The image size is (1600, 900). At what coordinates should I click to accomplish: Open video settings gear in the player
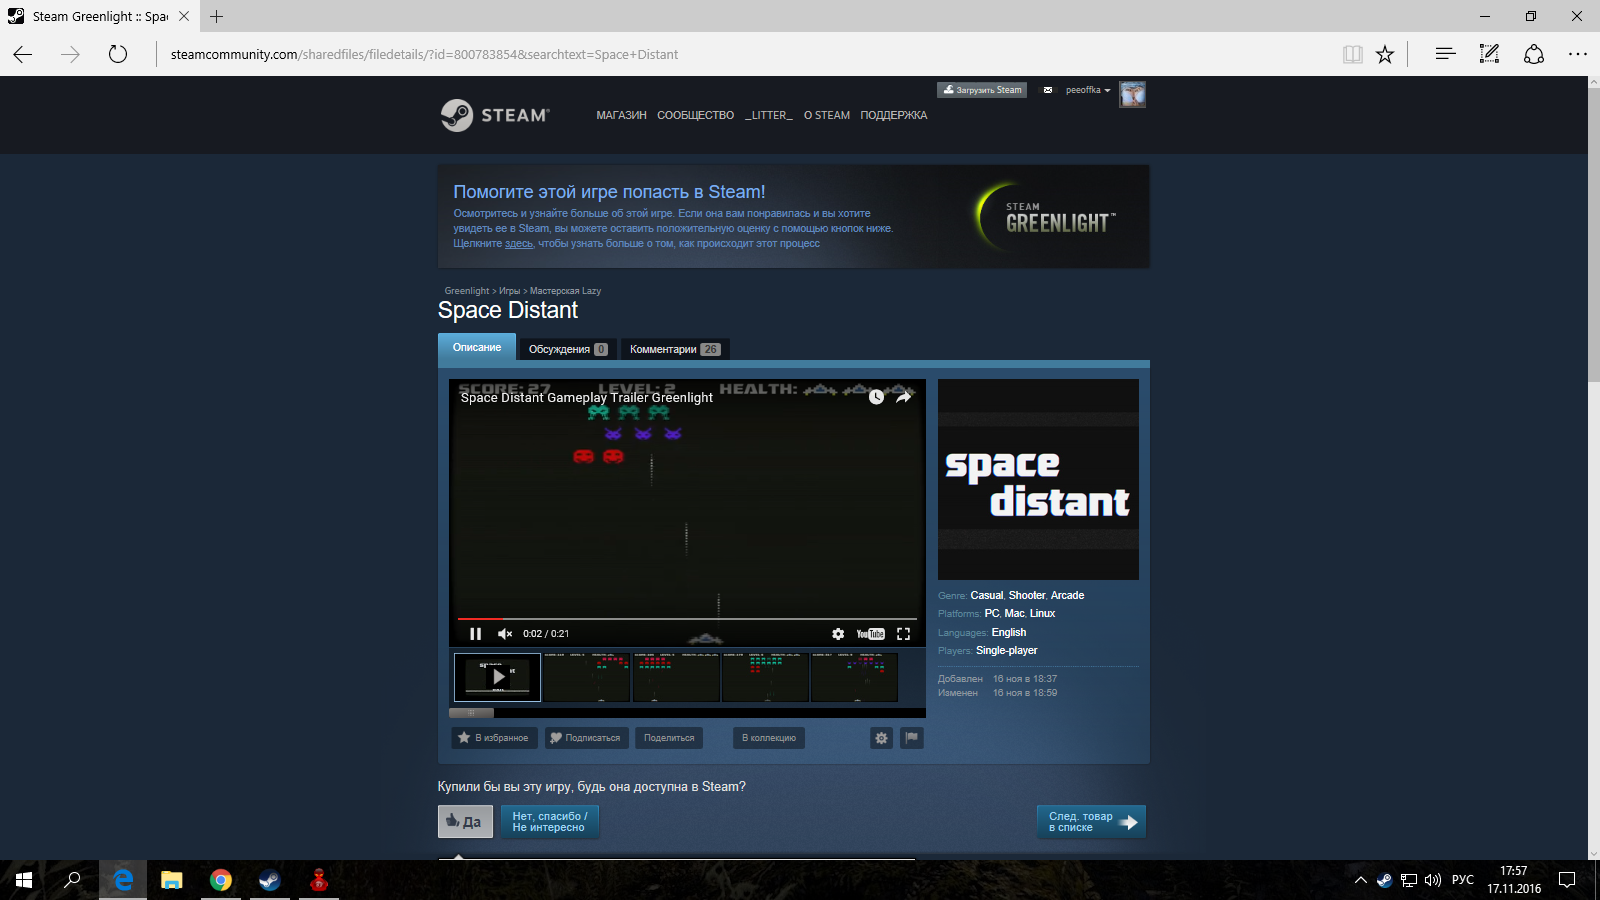(838, 634)
